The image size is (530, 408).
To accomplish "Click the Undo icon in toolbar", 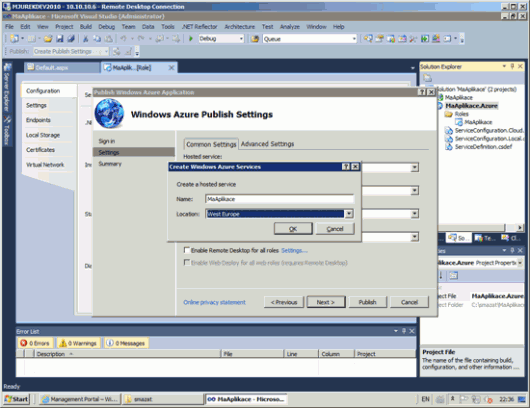I will (x=123, y=39).
